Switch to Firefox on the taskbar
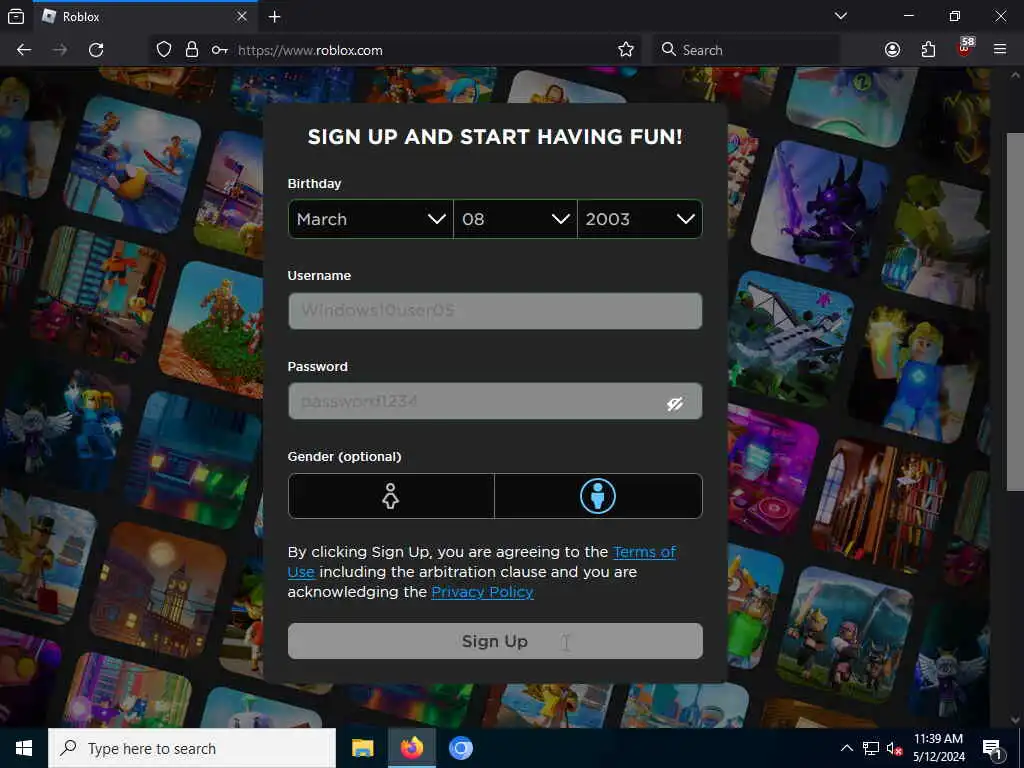Screen dimensions: 1024x768 pos(411,748)
